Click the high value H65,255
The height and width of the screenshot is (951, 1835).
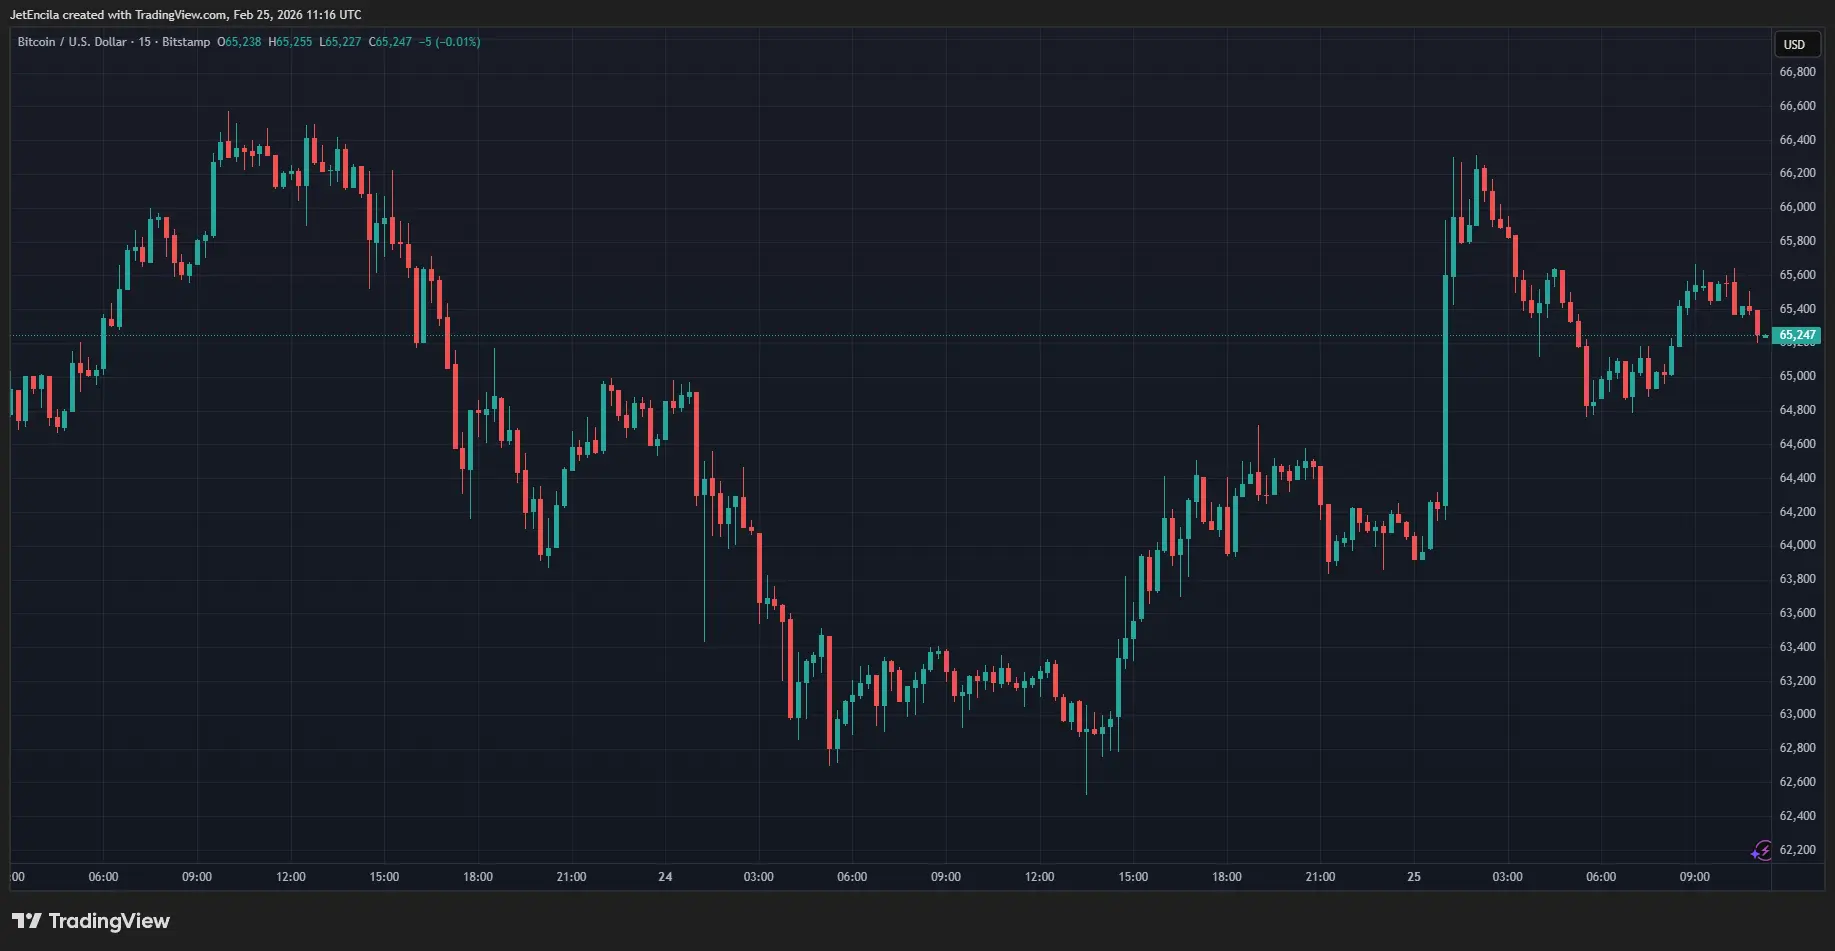pyautogui.click(x=290, y=42)
